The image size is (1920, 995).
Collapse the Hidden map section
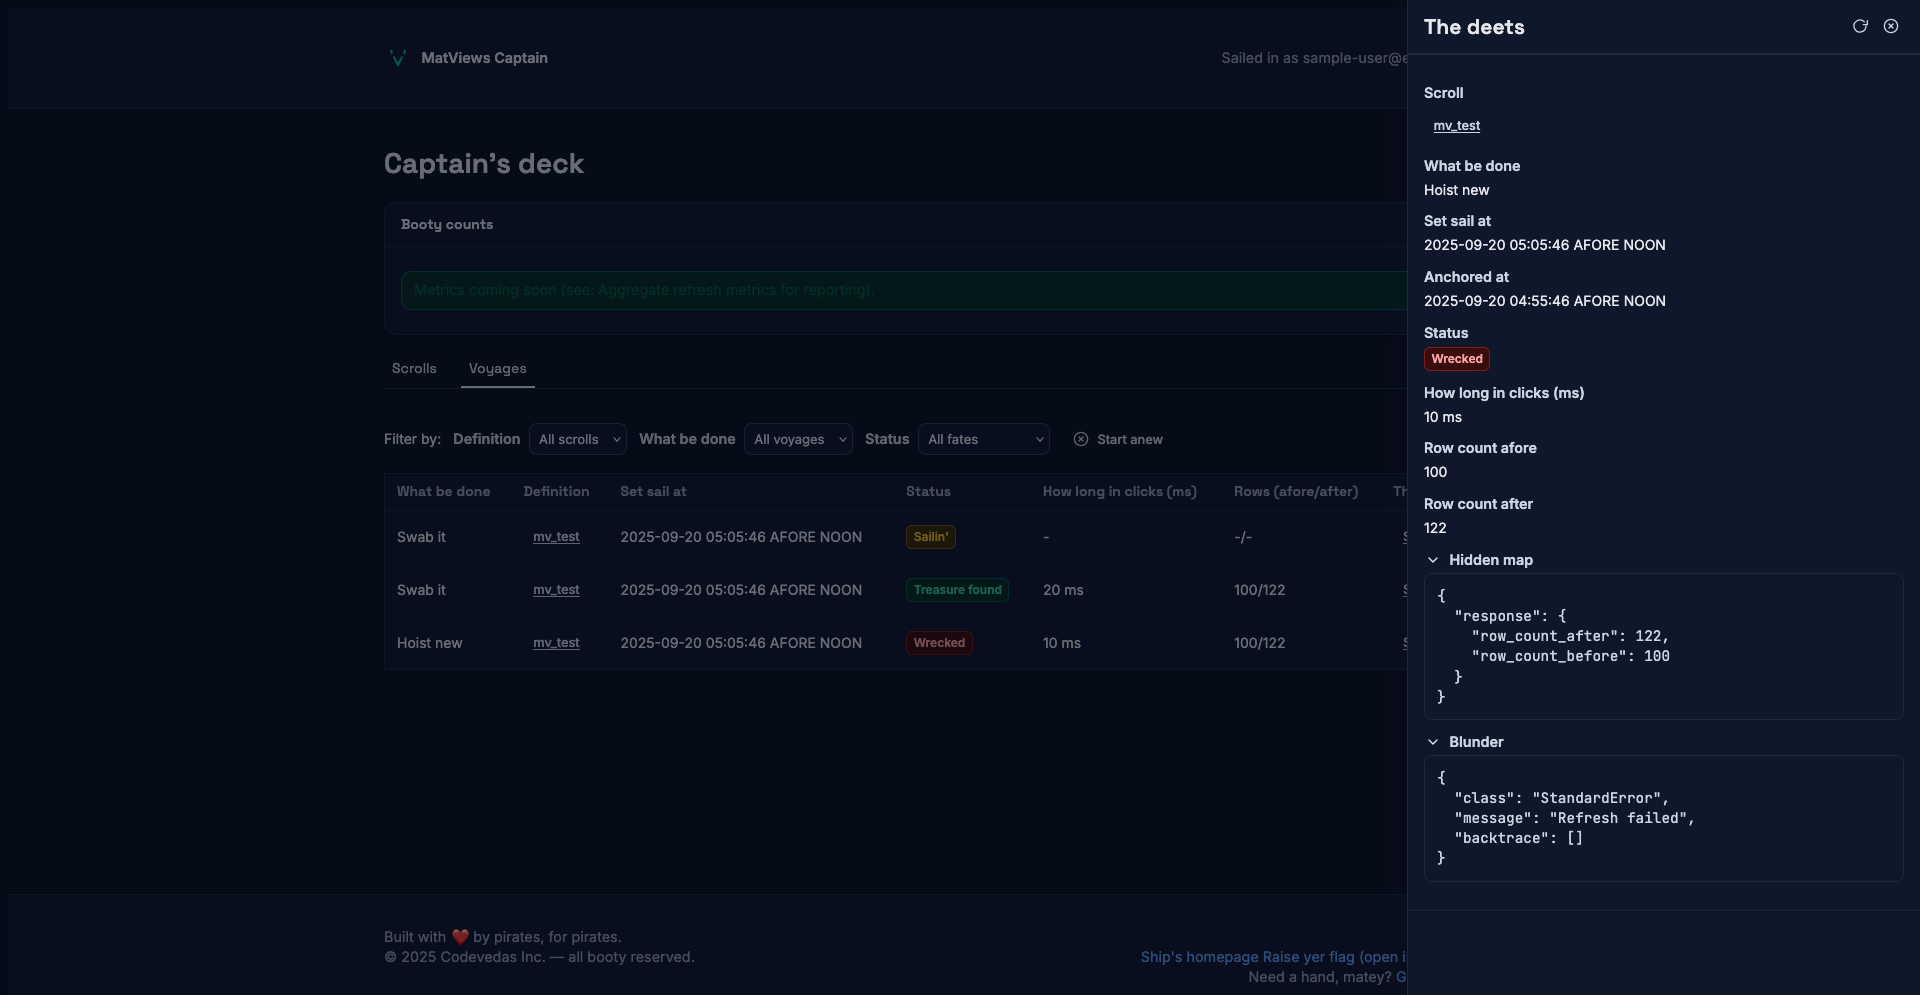[1433, 560]
